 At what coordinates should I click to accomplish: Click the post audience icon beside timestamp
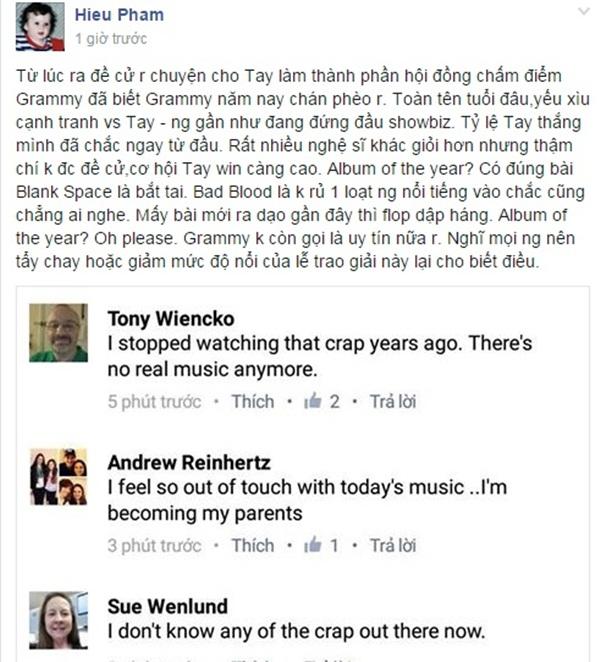pos(159,39)
